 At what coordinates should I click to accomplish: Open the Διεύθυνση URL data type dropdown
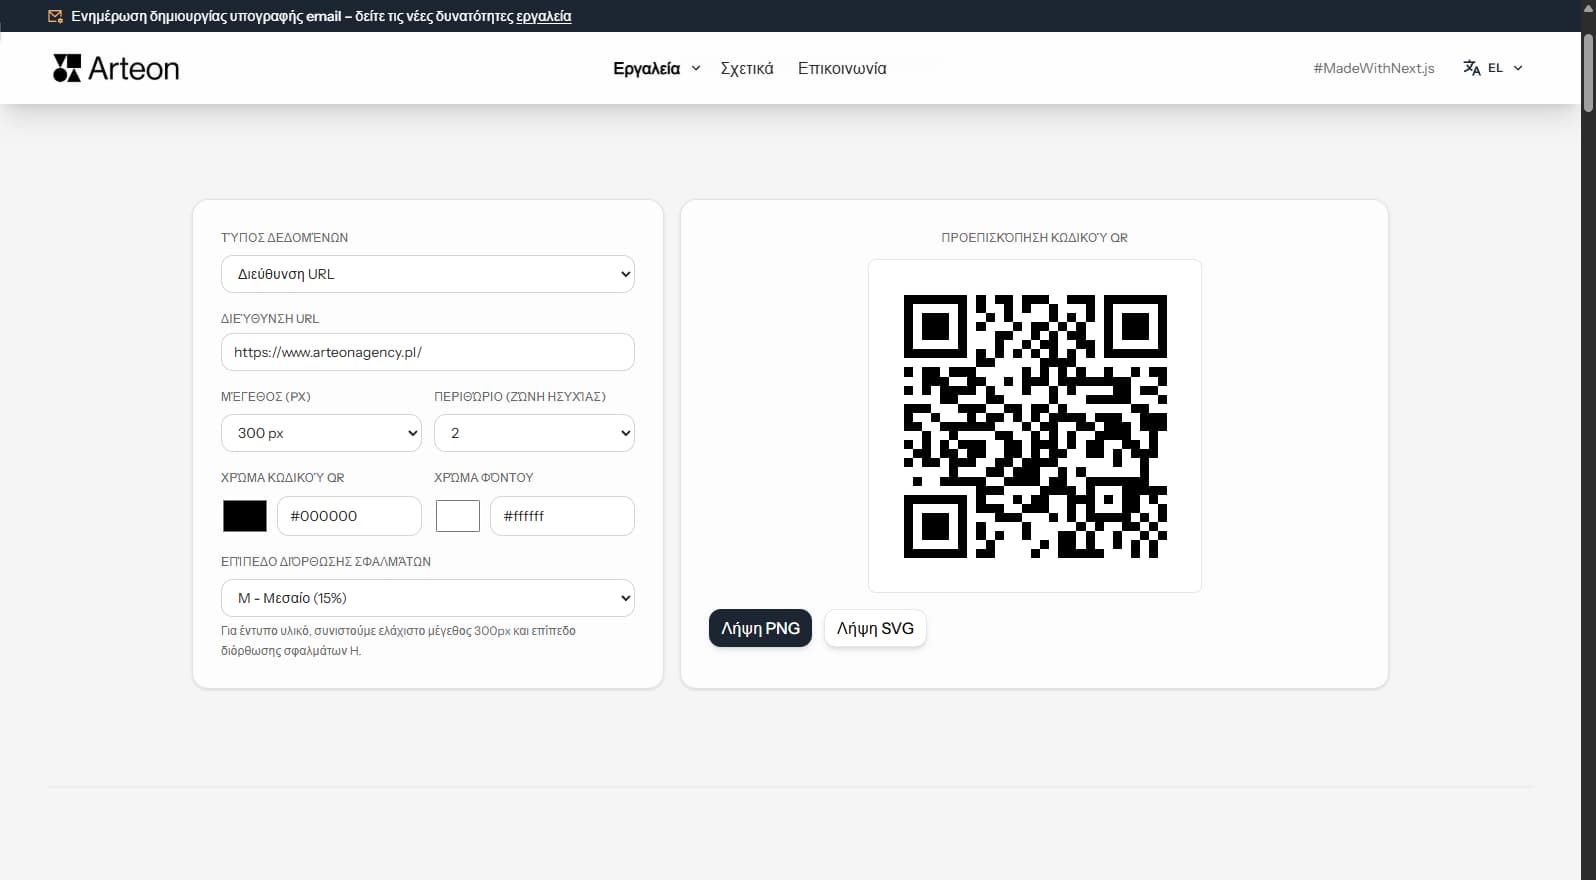[x=428, y=274]
